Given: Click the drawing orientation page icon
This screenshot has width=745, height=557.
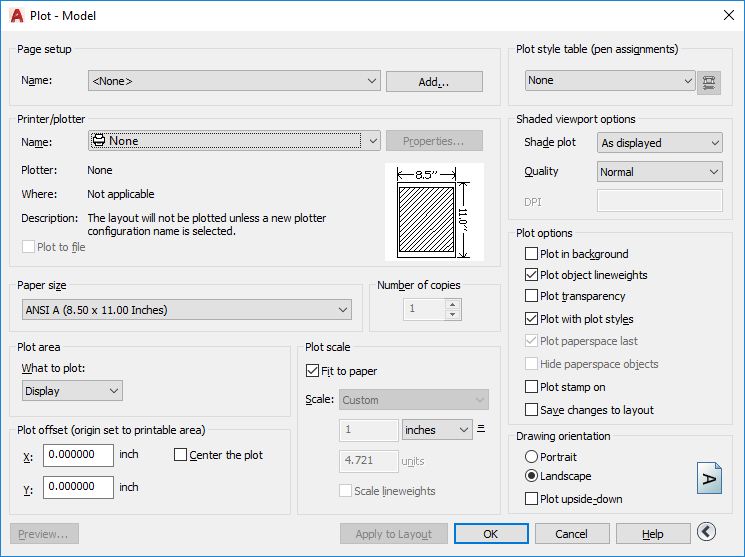Looking at the screenshot, I should click(x=709, y=480).
